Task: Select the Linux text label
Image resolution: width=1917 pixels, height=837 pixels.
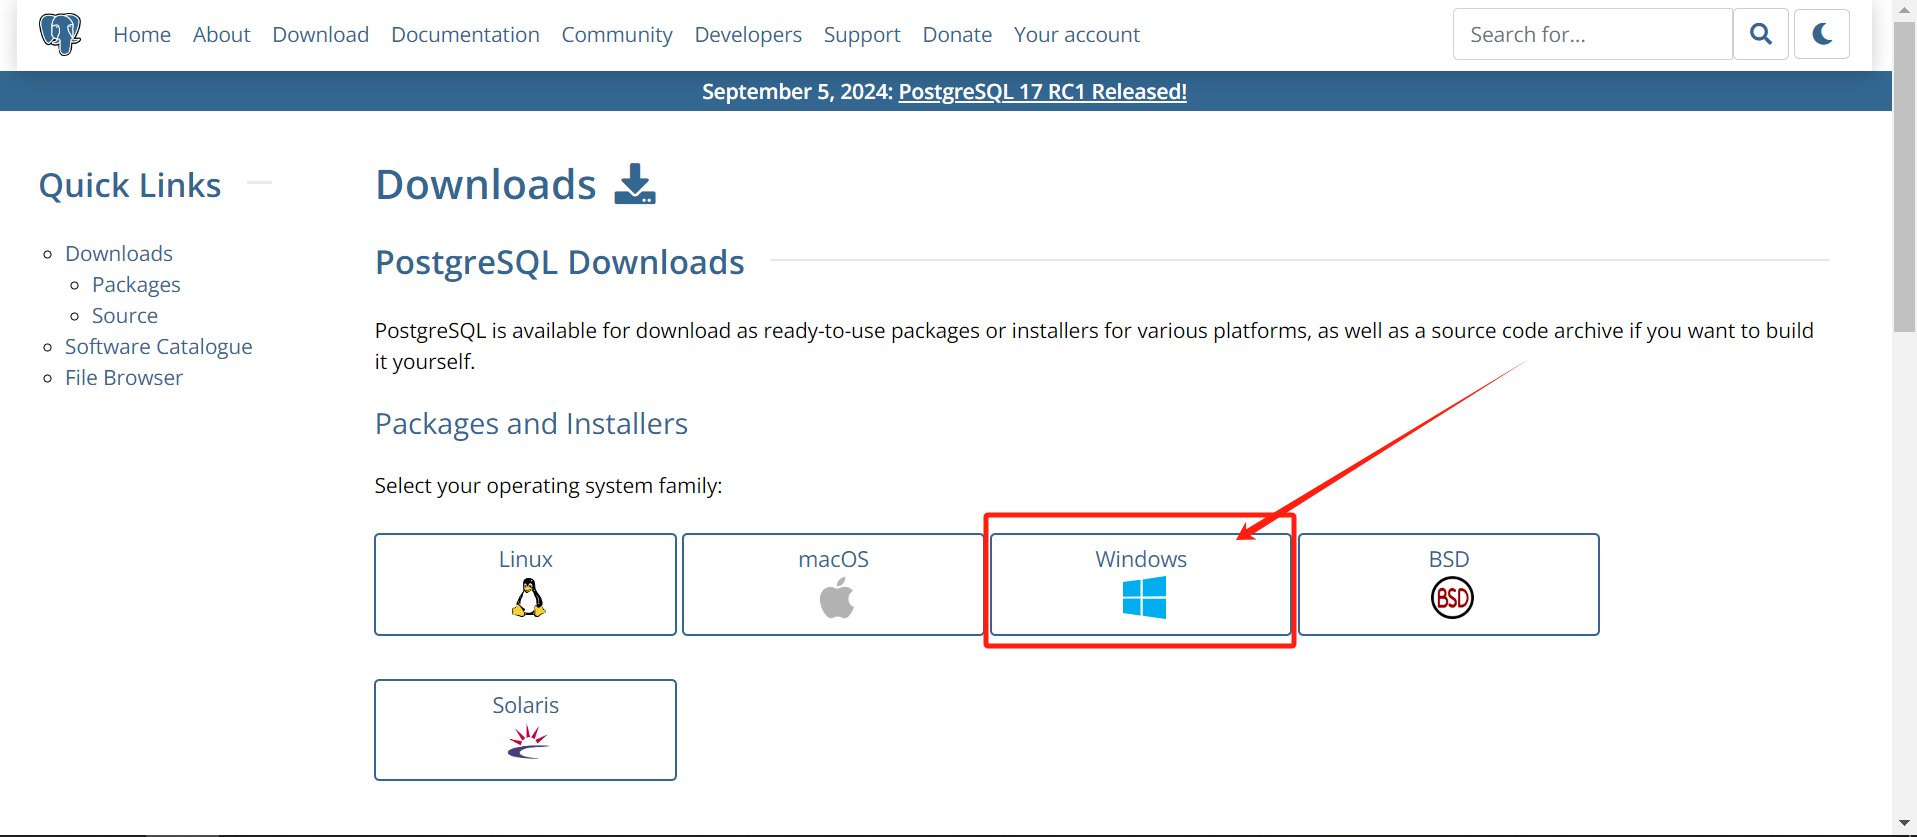Action: [526, 560]
